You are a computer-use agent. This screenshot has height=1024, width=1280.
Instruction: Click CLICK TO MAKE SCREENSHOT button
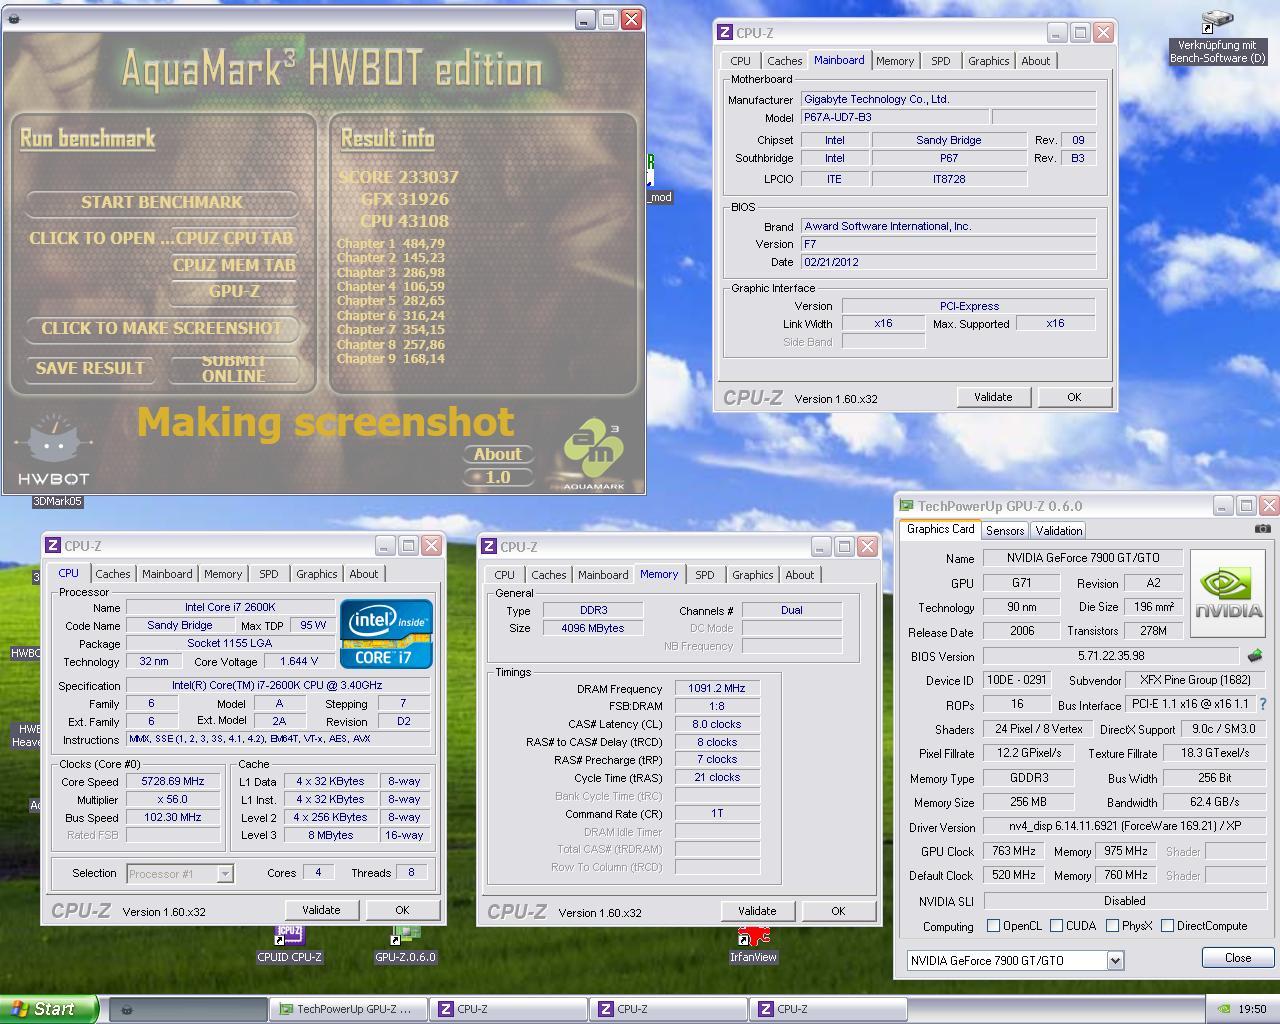tap(161, 328)
